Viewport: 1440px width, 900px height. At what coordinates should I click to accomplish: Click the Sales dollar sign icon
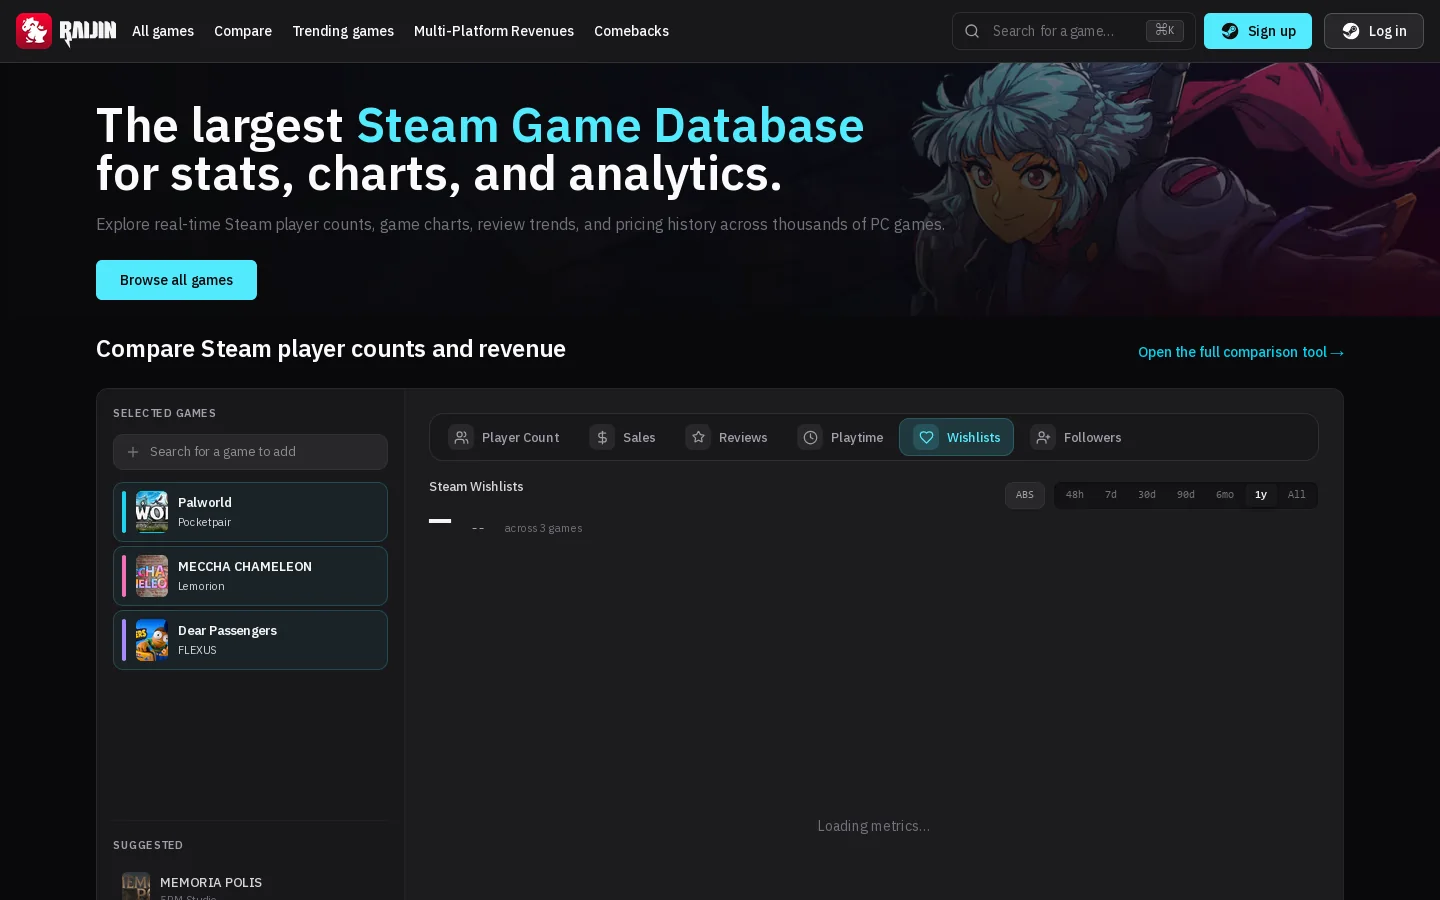coord(602,437)
